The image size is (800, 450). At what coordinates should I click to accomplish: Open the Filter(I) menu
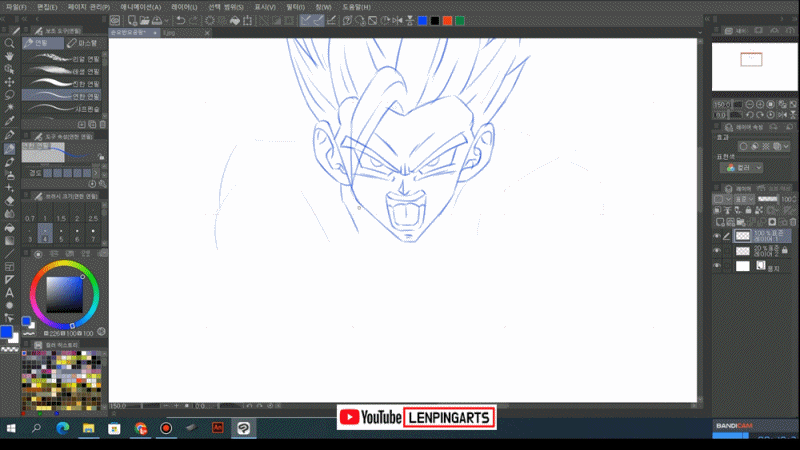[x=295, y=7]
